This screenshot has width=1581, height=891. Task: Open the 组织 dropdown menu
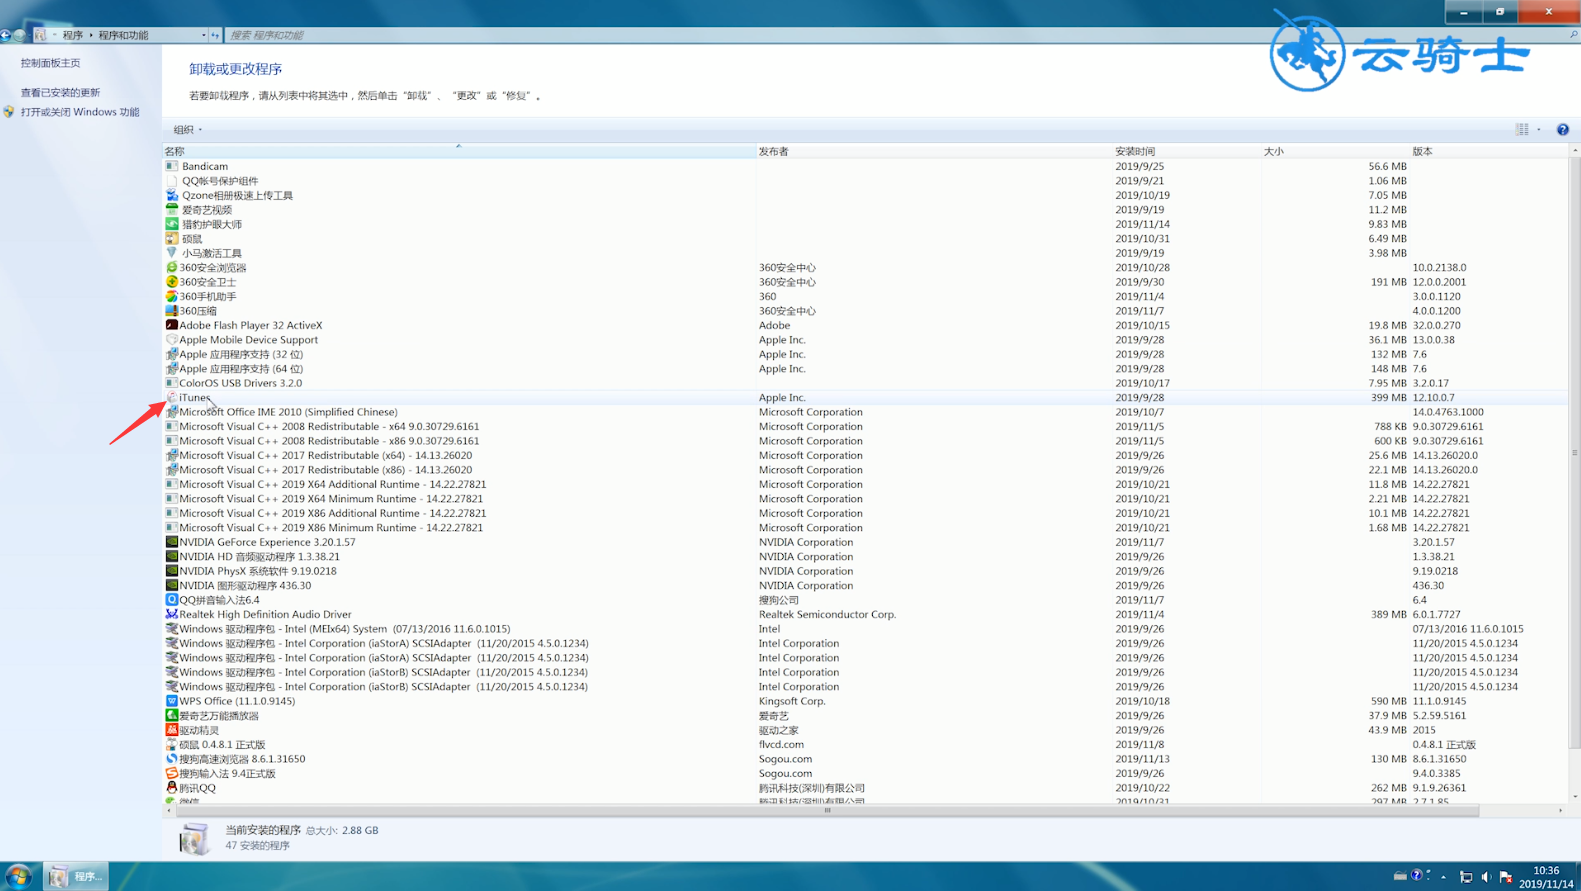coord(187,129)
